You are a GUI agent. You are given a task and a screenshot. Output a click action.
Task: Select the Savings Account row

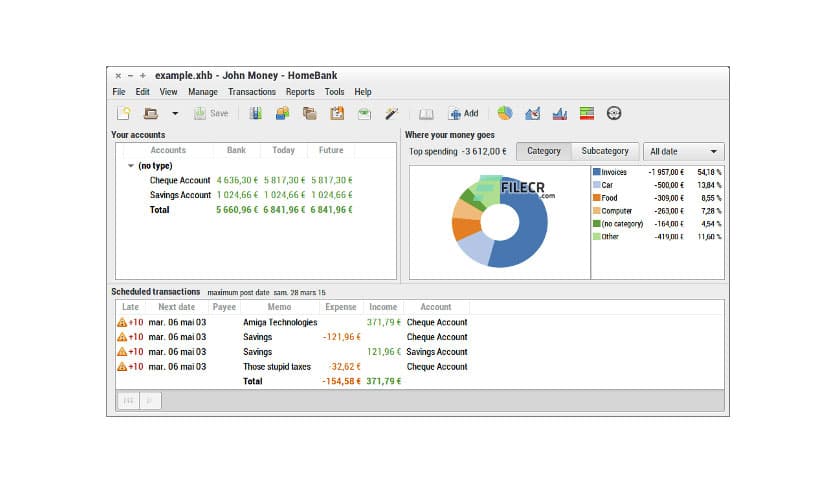click(x=256, y=195)
